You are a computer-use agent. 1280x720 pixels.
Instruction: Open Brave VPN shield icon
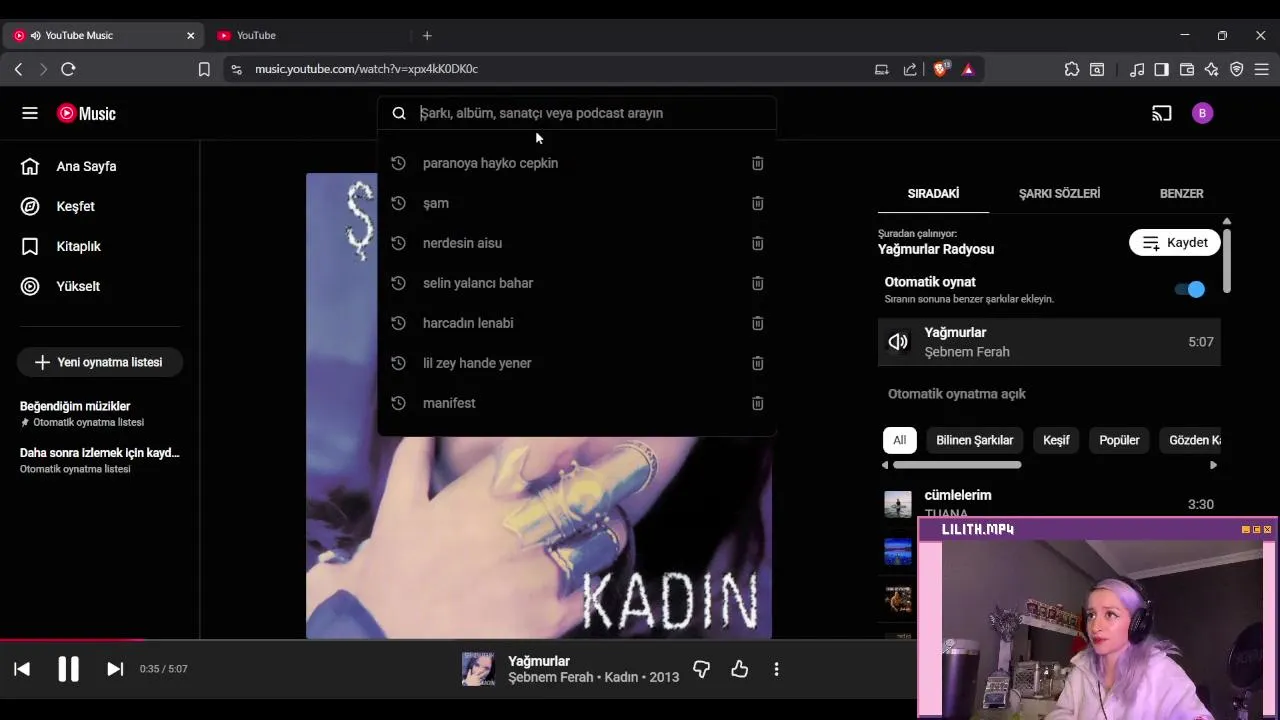[x=1237, y=69]
